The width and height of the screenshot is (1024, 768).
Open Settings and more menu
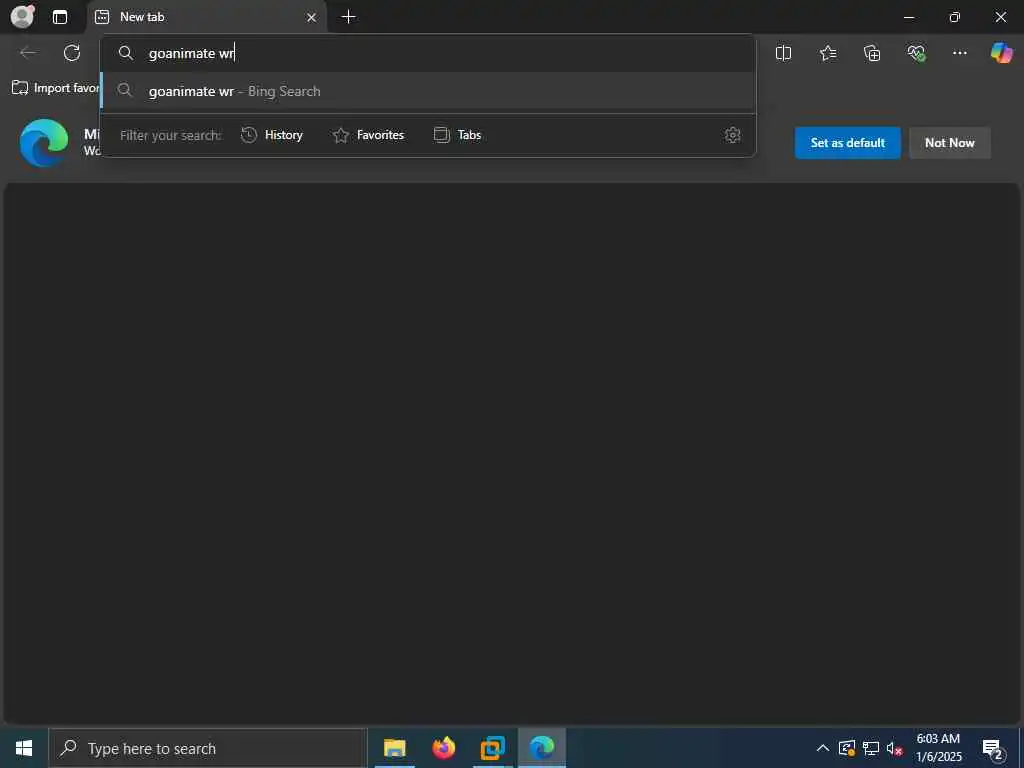pyautogui.click(x=959, y=53)
